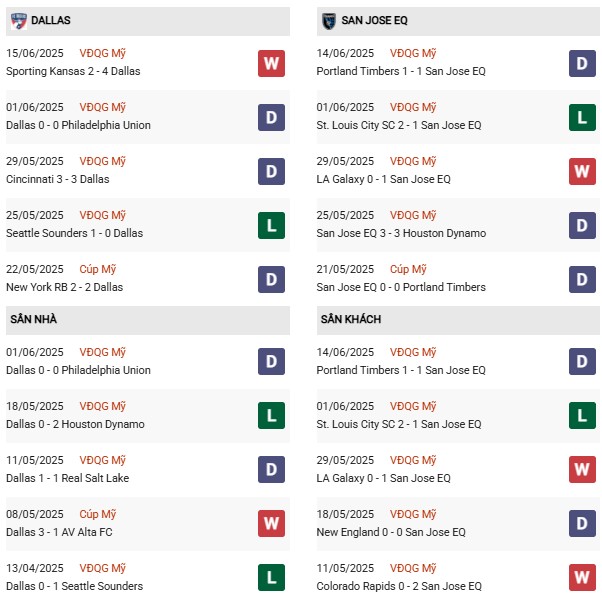602x599 pixels.
Task: Open the Dallas 1 - 1 Real Salt Lake match
Action: tap(68, 478)
